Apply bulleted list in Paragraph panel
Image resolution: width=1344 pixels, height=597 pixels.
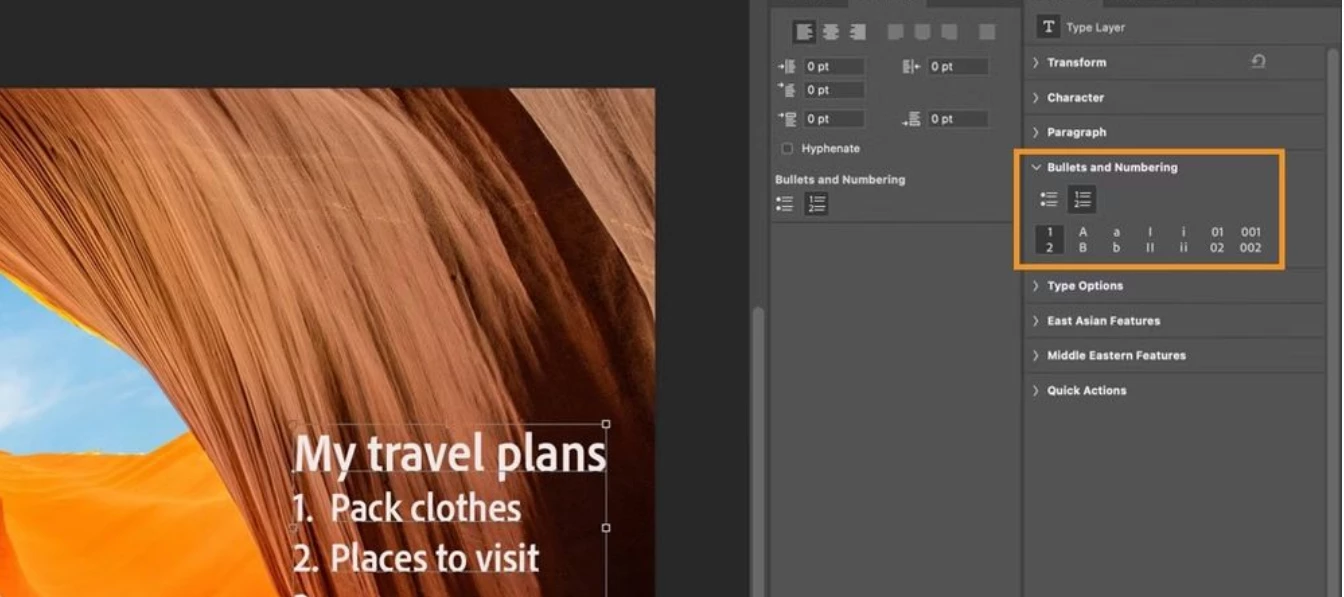coord(786,204)
